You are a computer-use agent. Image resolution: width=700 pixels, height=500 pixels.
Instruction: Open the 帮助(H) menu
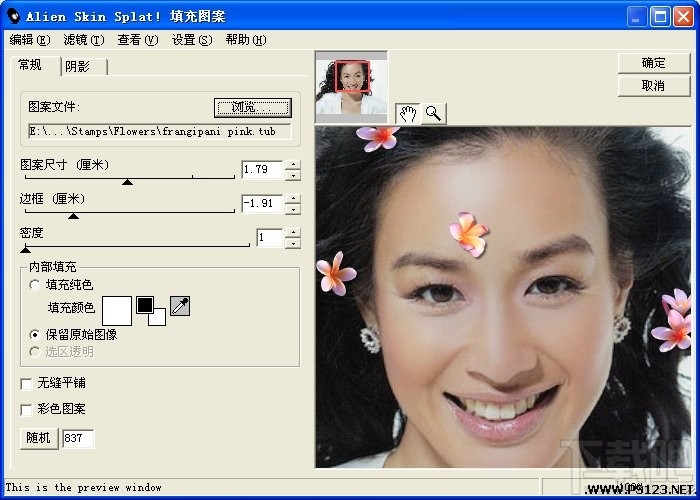(x=246, y=40)
